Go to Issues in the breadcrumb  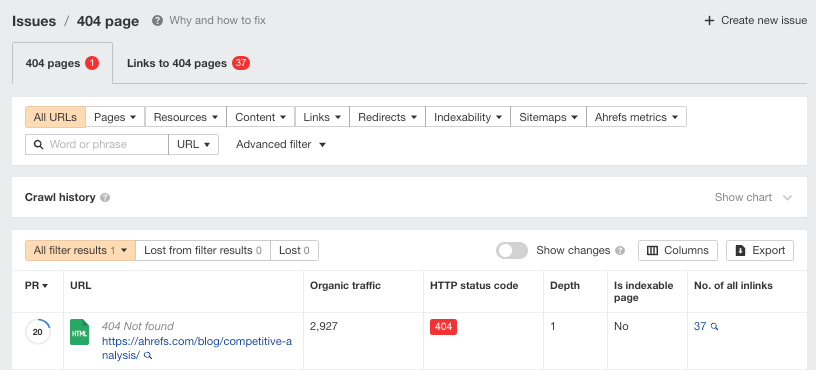pyautogui.click(x=34, y=21)
